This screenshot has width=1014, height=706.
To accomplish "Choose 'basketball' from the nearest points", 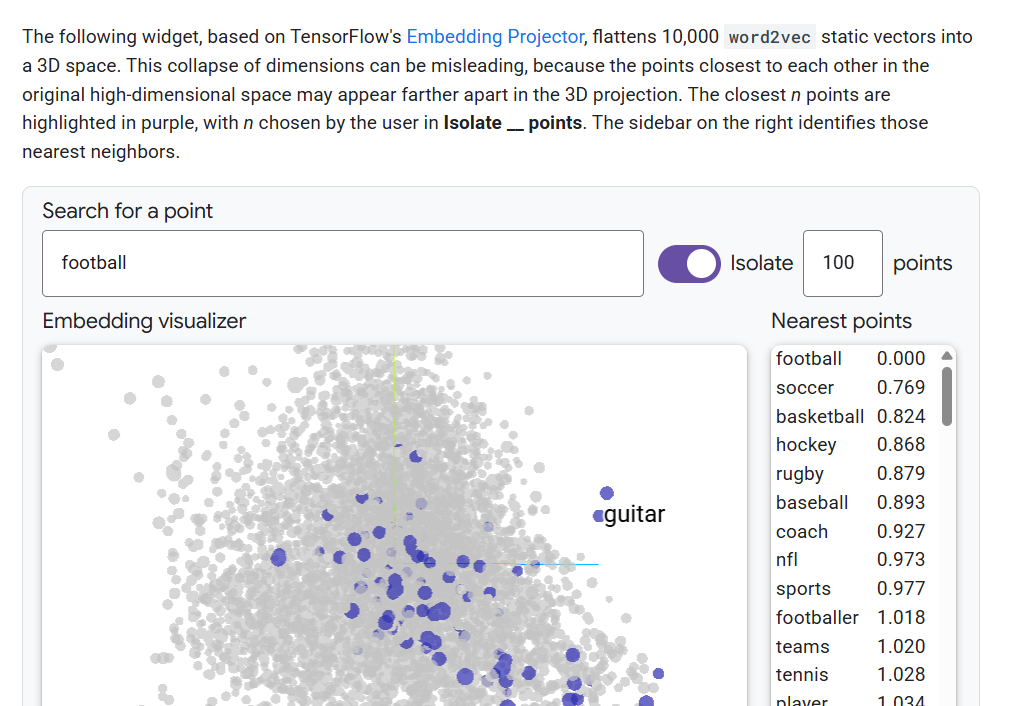I will (x=820, y=417).
